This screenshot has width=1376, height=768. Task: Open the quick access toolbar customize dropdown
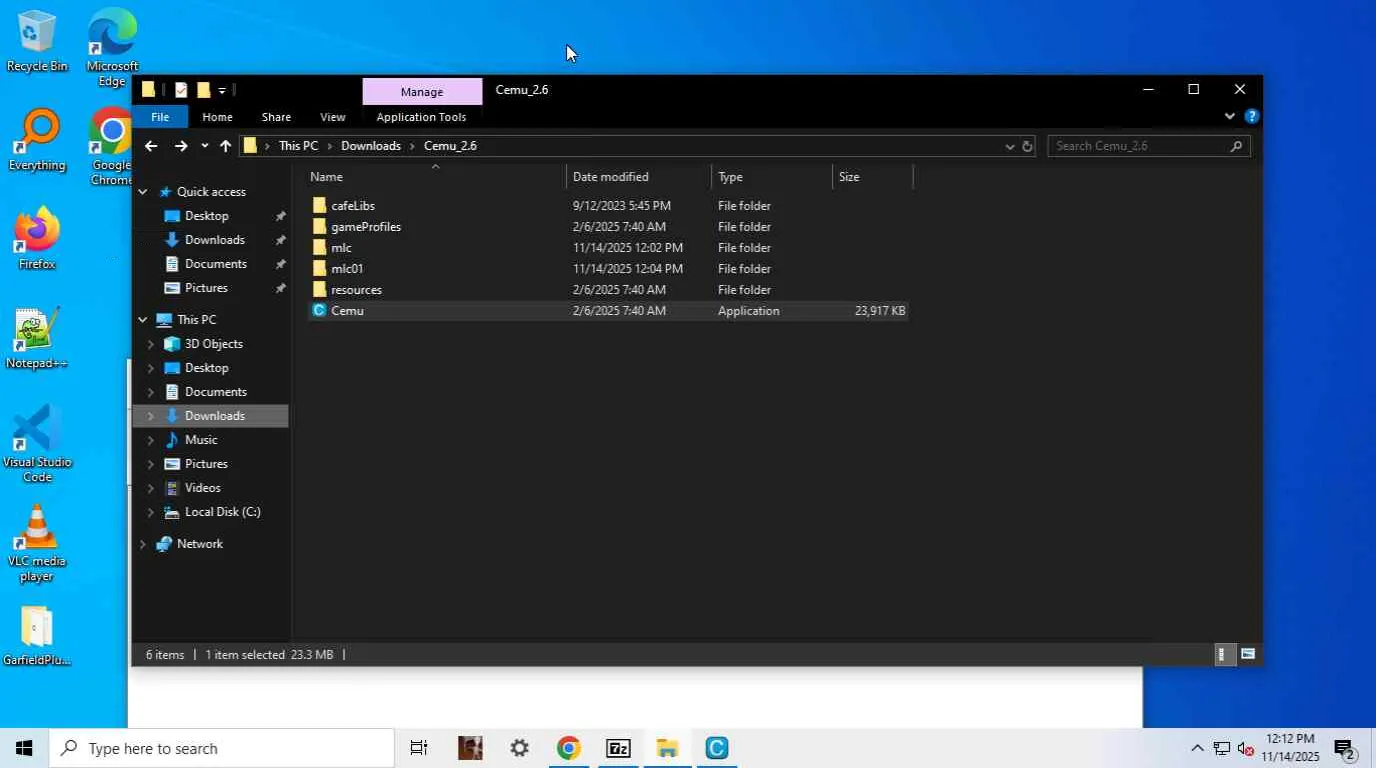point(222,90)
